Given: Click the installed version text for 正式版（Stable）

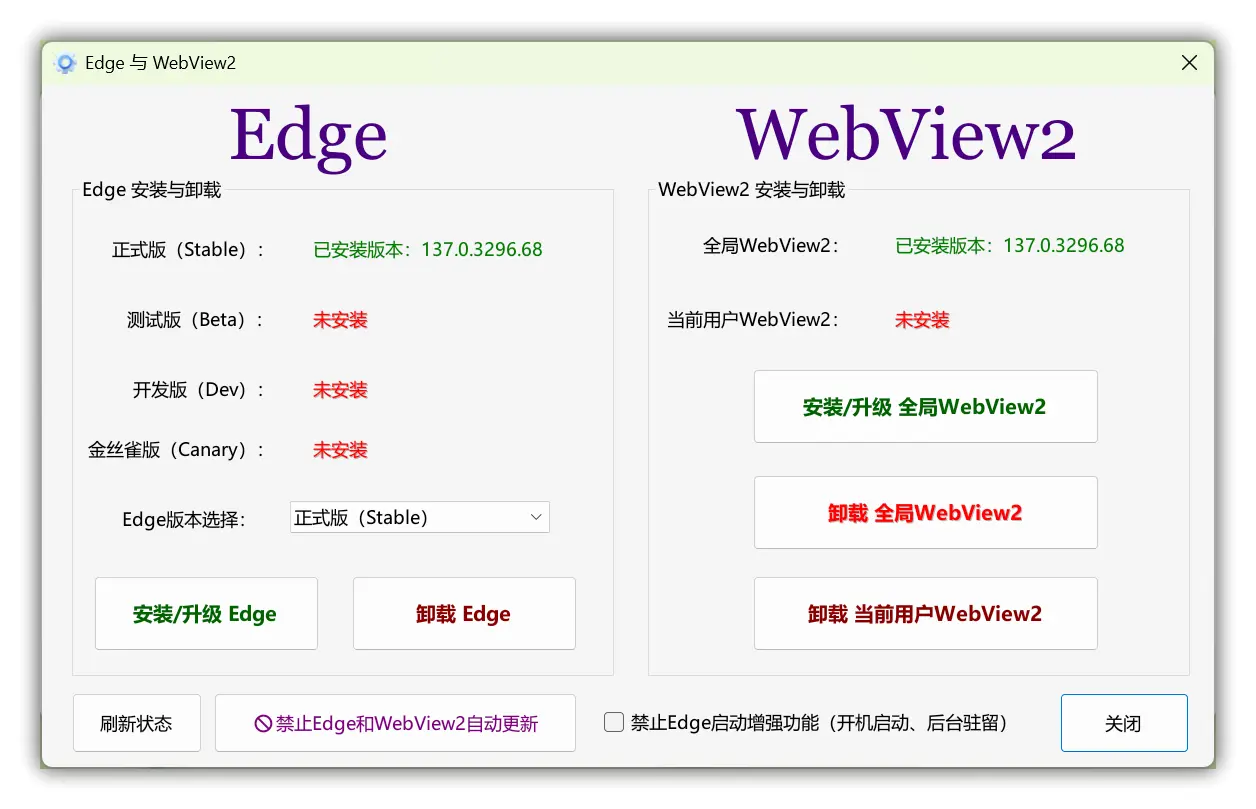Looking at the screenshot, I should [x=428, y=250].
